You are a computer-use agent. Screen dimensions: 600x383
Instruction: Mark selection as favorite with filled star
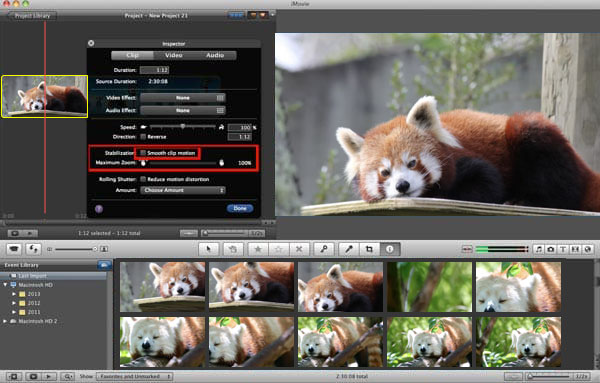coord(258,249)
